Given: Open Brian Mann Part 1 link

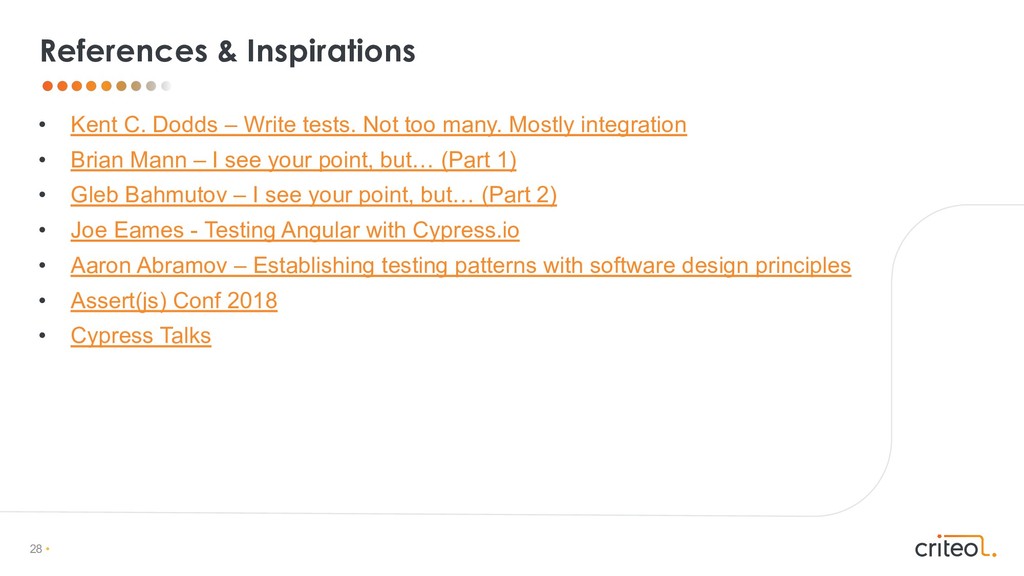Looking at the screenshot, I should tap(293, 161).
